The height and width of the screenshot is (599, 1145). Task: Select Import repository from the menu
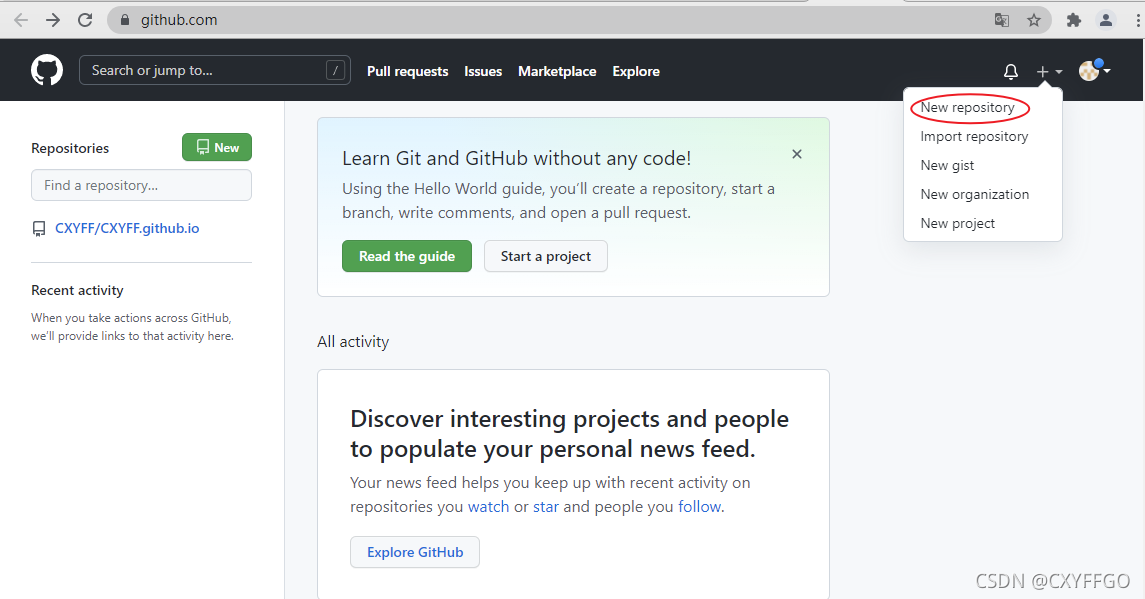973,137
